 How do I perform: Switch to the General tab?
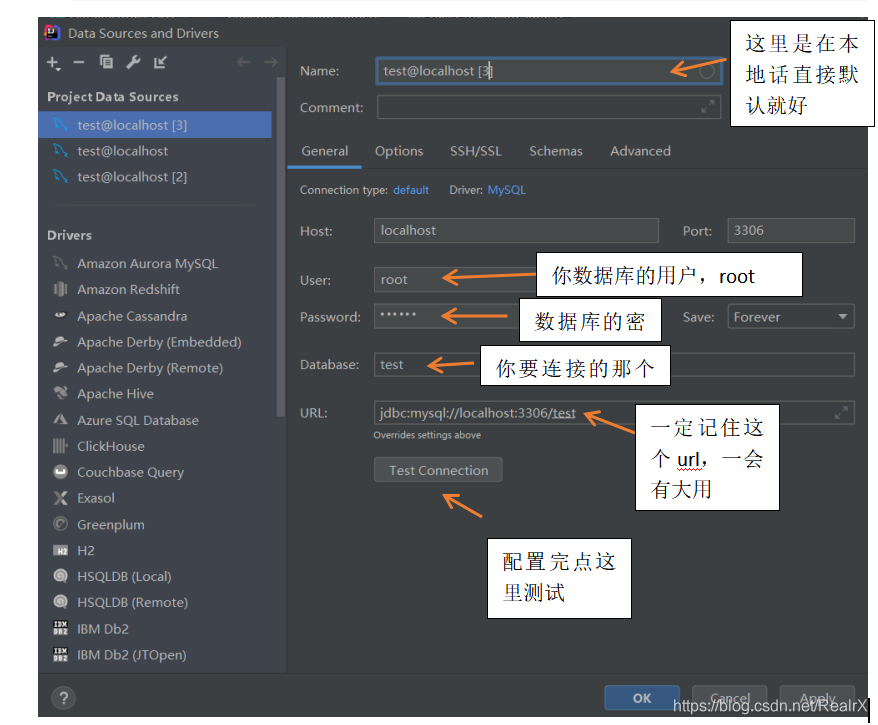point(324,151)
